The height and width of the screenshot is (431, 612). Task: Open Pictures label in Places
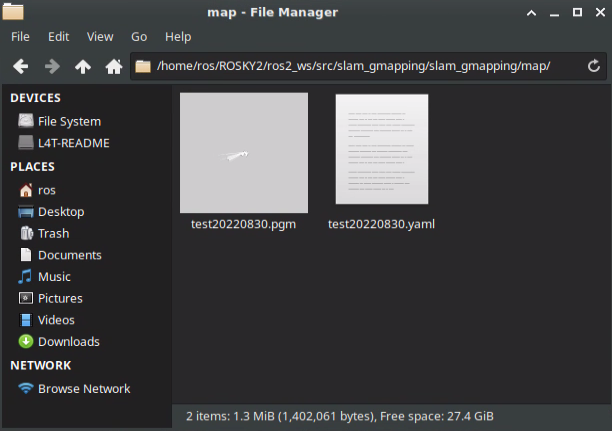click(60, 298)
